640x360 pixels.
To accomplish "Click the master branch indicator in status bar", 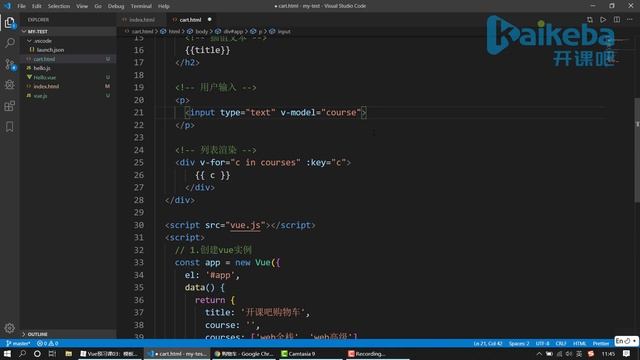I will [18, 343].
